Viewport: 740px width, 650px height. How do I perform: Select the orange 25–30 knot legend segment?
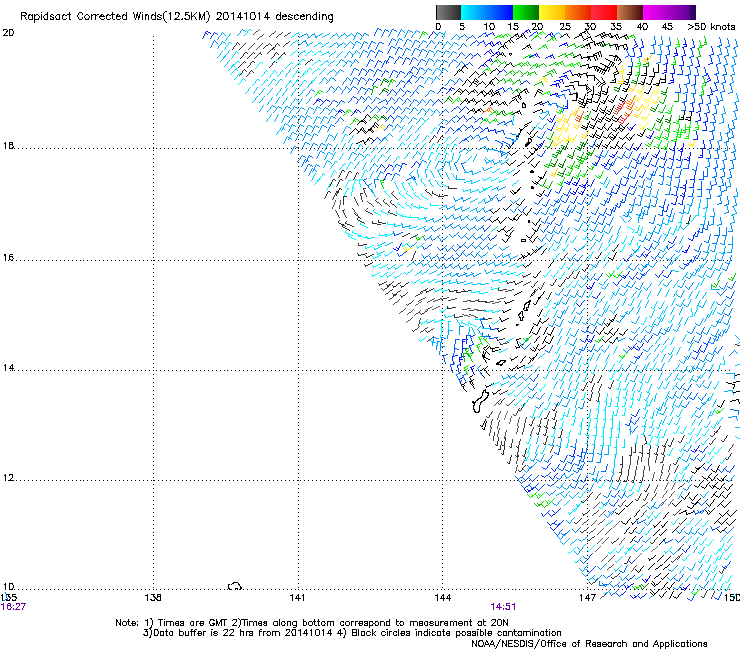578,12
